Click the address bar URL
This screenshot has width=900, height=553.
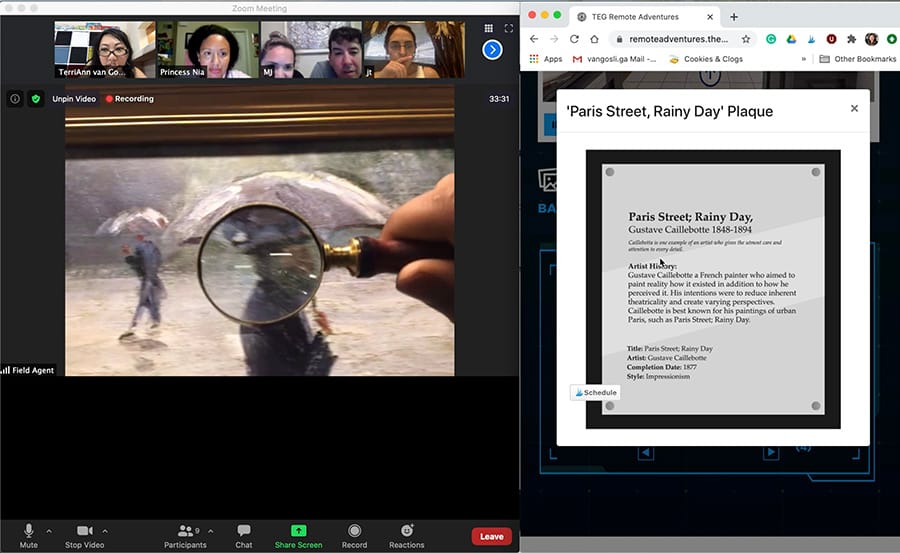tap(678, 39)
